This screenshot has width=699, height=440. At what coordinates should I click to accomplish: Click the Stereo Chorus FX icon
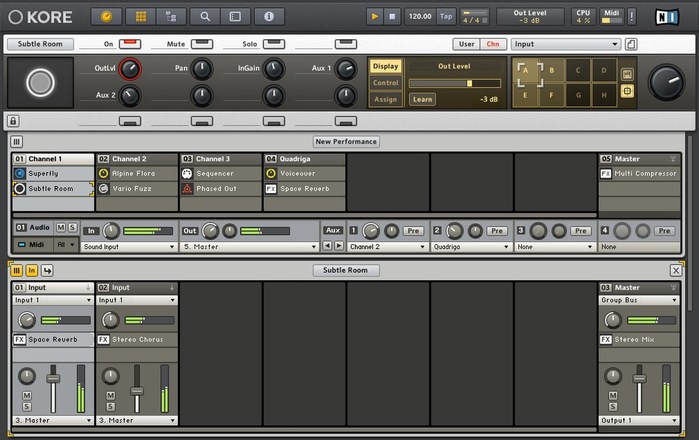[x=103, y=339]
